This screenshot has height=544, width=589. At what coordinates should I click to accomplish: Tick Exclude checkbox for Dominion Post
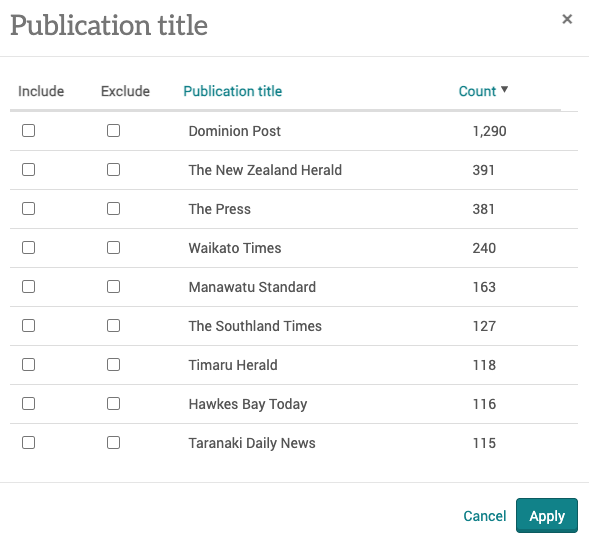point(113,131)
